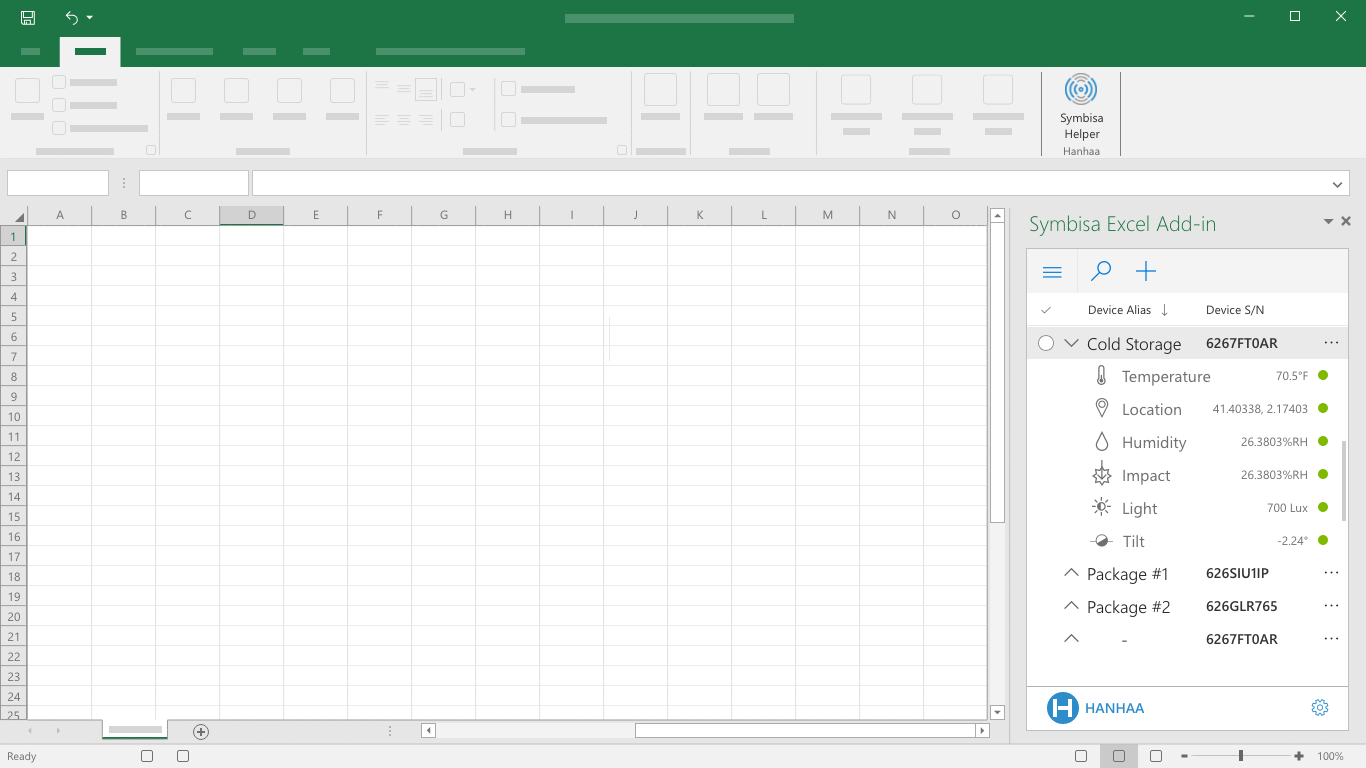Image resolution: width=1366 pixels, height=768 pixels.
Task: Expand the formula bar with chevron
Action: [x=1338, y=184]
